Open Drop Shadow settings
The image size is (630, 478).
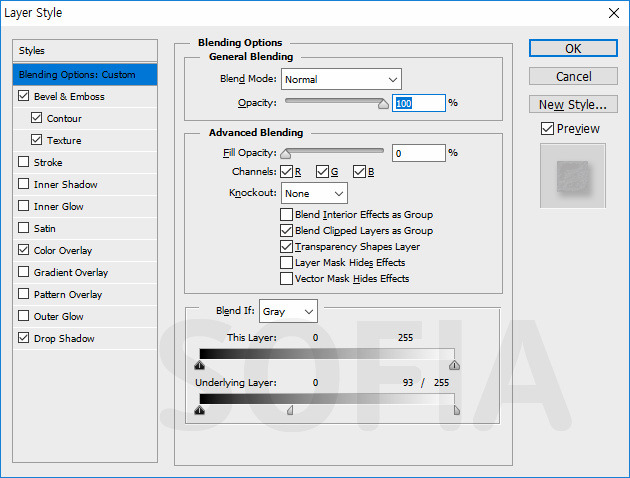(x=64, y=339)
